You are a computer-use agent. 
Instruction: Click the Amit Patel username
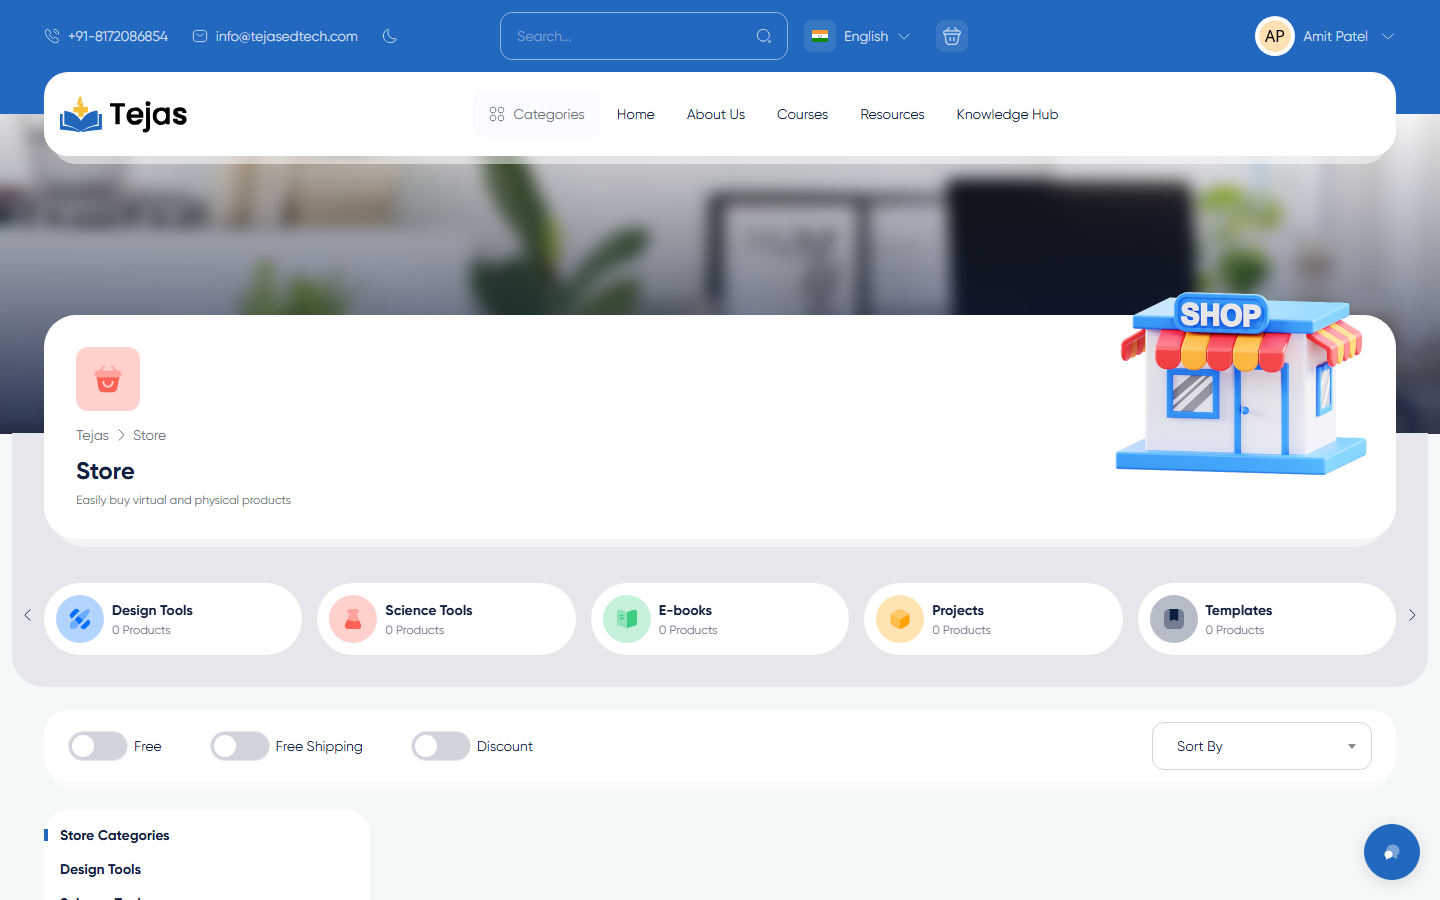click(x=1336, y=36)
